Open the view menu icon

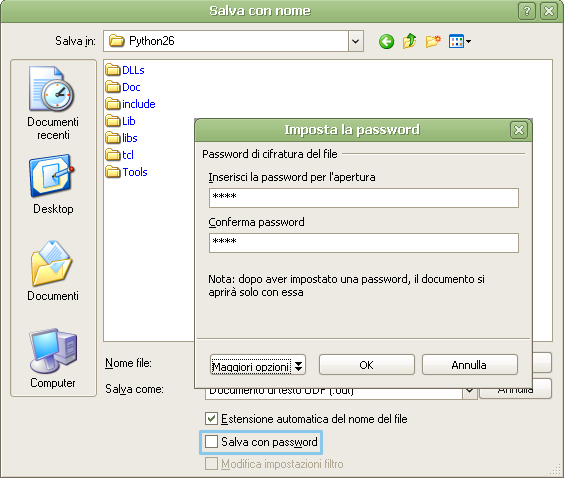pyautogui.click(x=459, y=41)
